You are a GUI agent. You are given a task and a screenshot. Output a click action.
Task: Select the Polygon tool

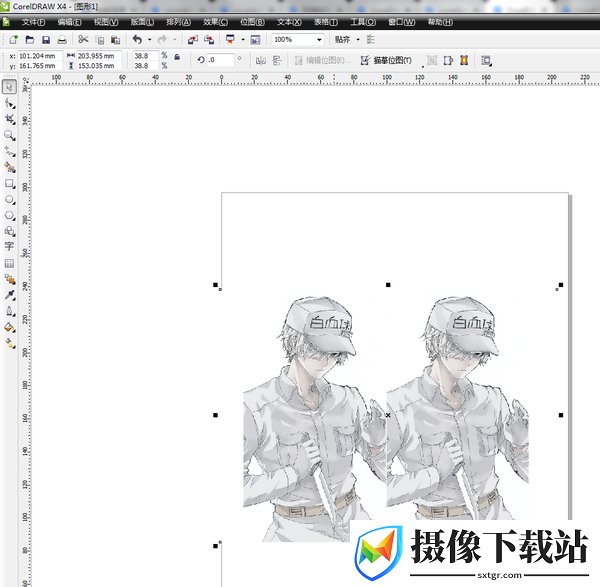pos(9,215)
